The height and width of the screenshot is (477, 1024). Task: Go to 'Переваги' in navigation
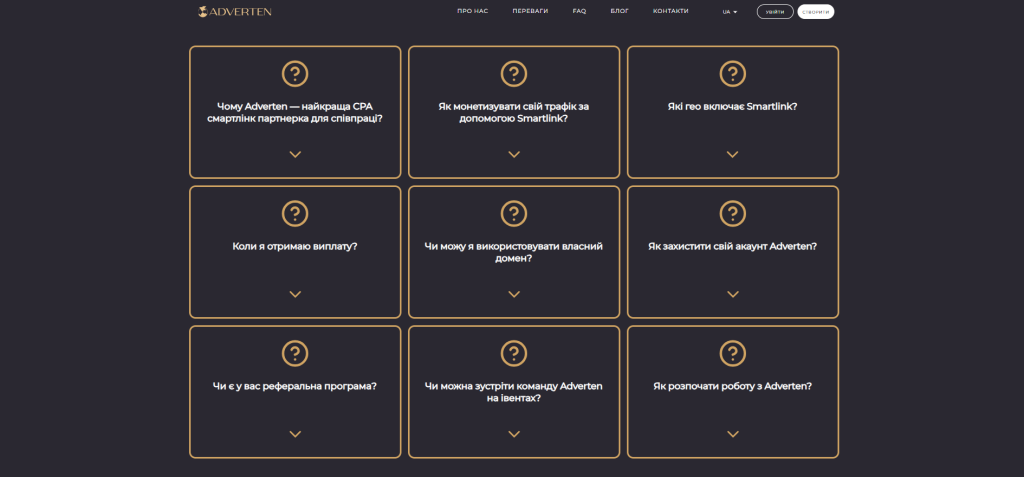530,11
